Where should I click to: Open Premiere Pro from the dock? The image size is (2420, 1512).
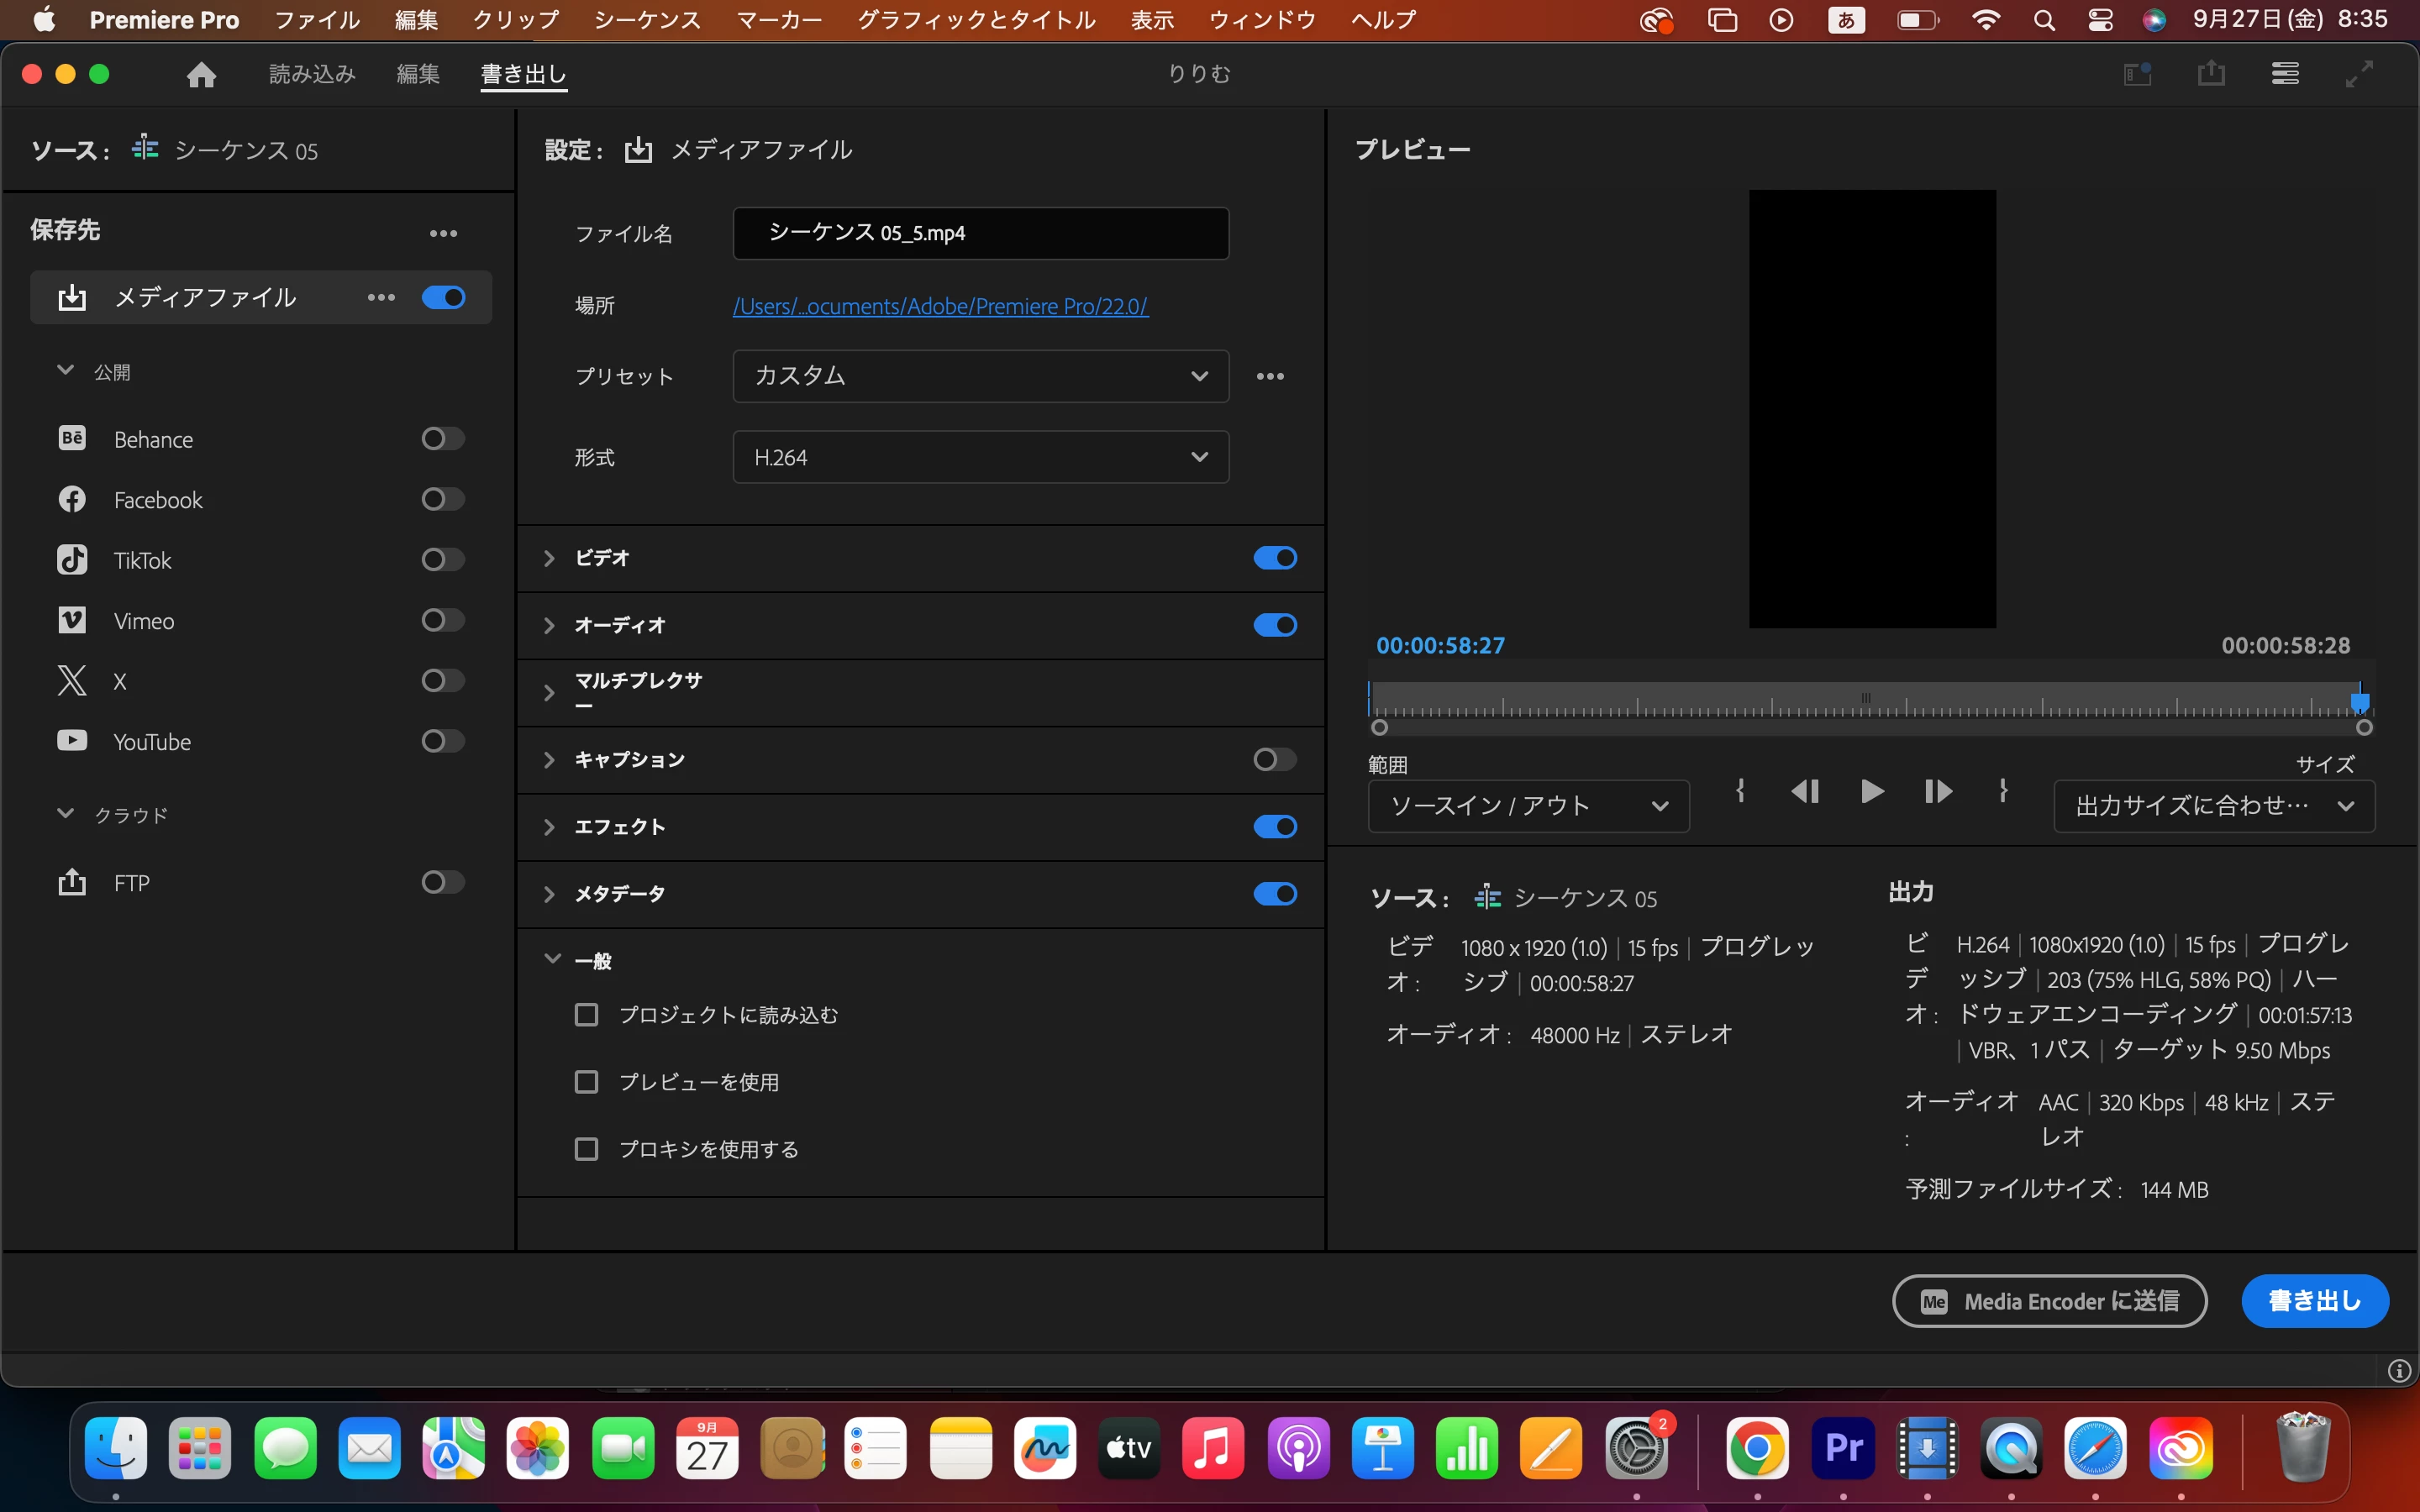coord(1843,1449)
